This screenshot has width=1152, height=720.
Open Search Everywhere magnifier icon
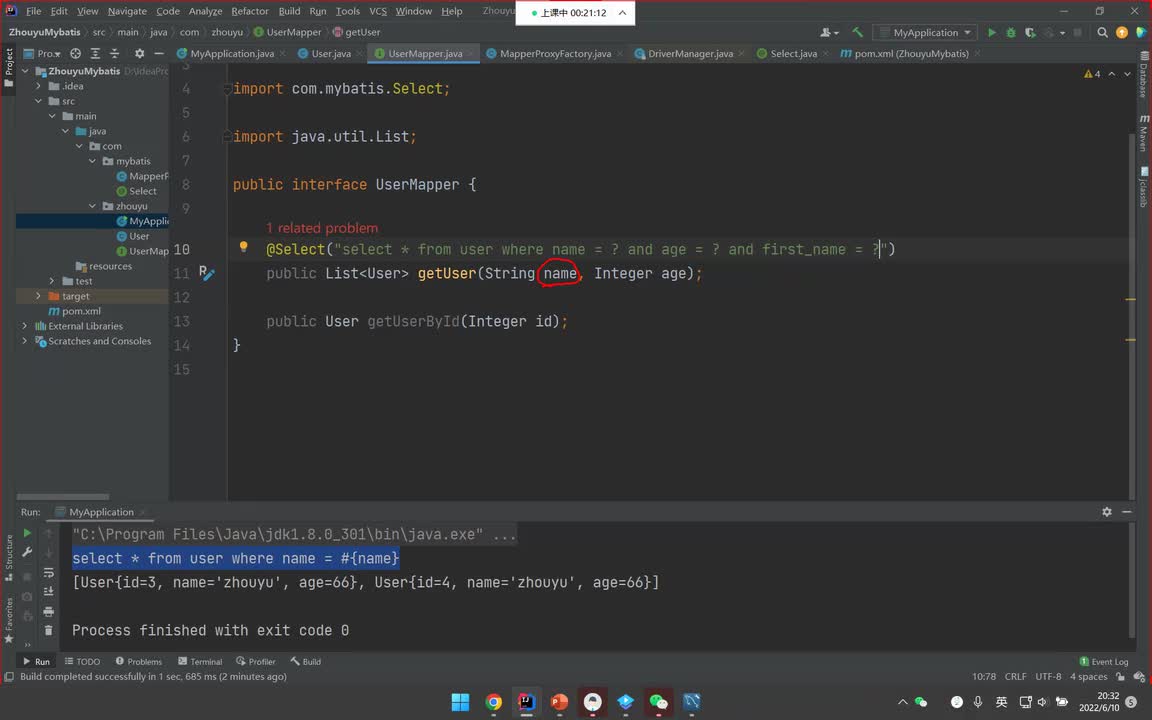pos(1102,32)
